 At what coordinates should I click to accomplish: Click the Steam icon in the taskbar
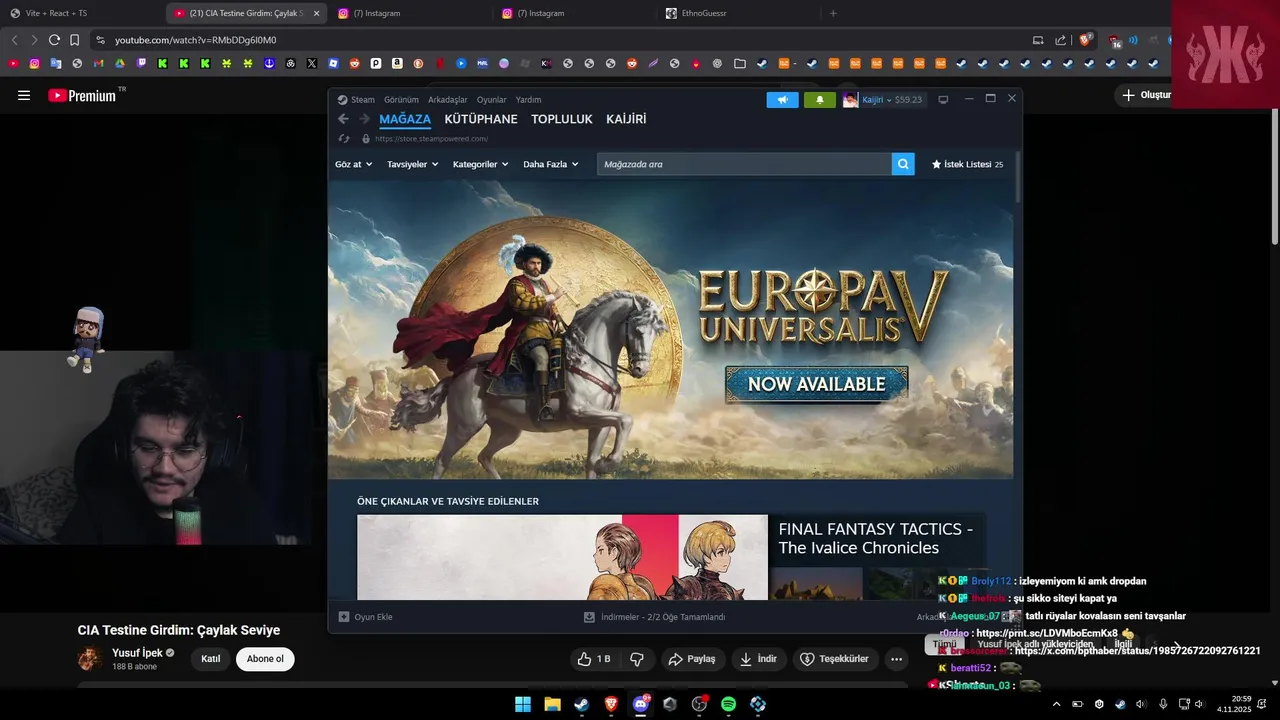(581, 704)
